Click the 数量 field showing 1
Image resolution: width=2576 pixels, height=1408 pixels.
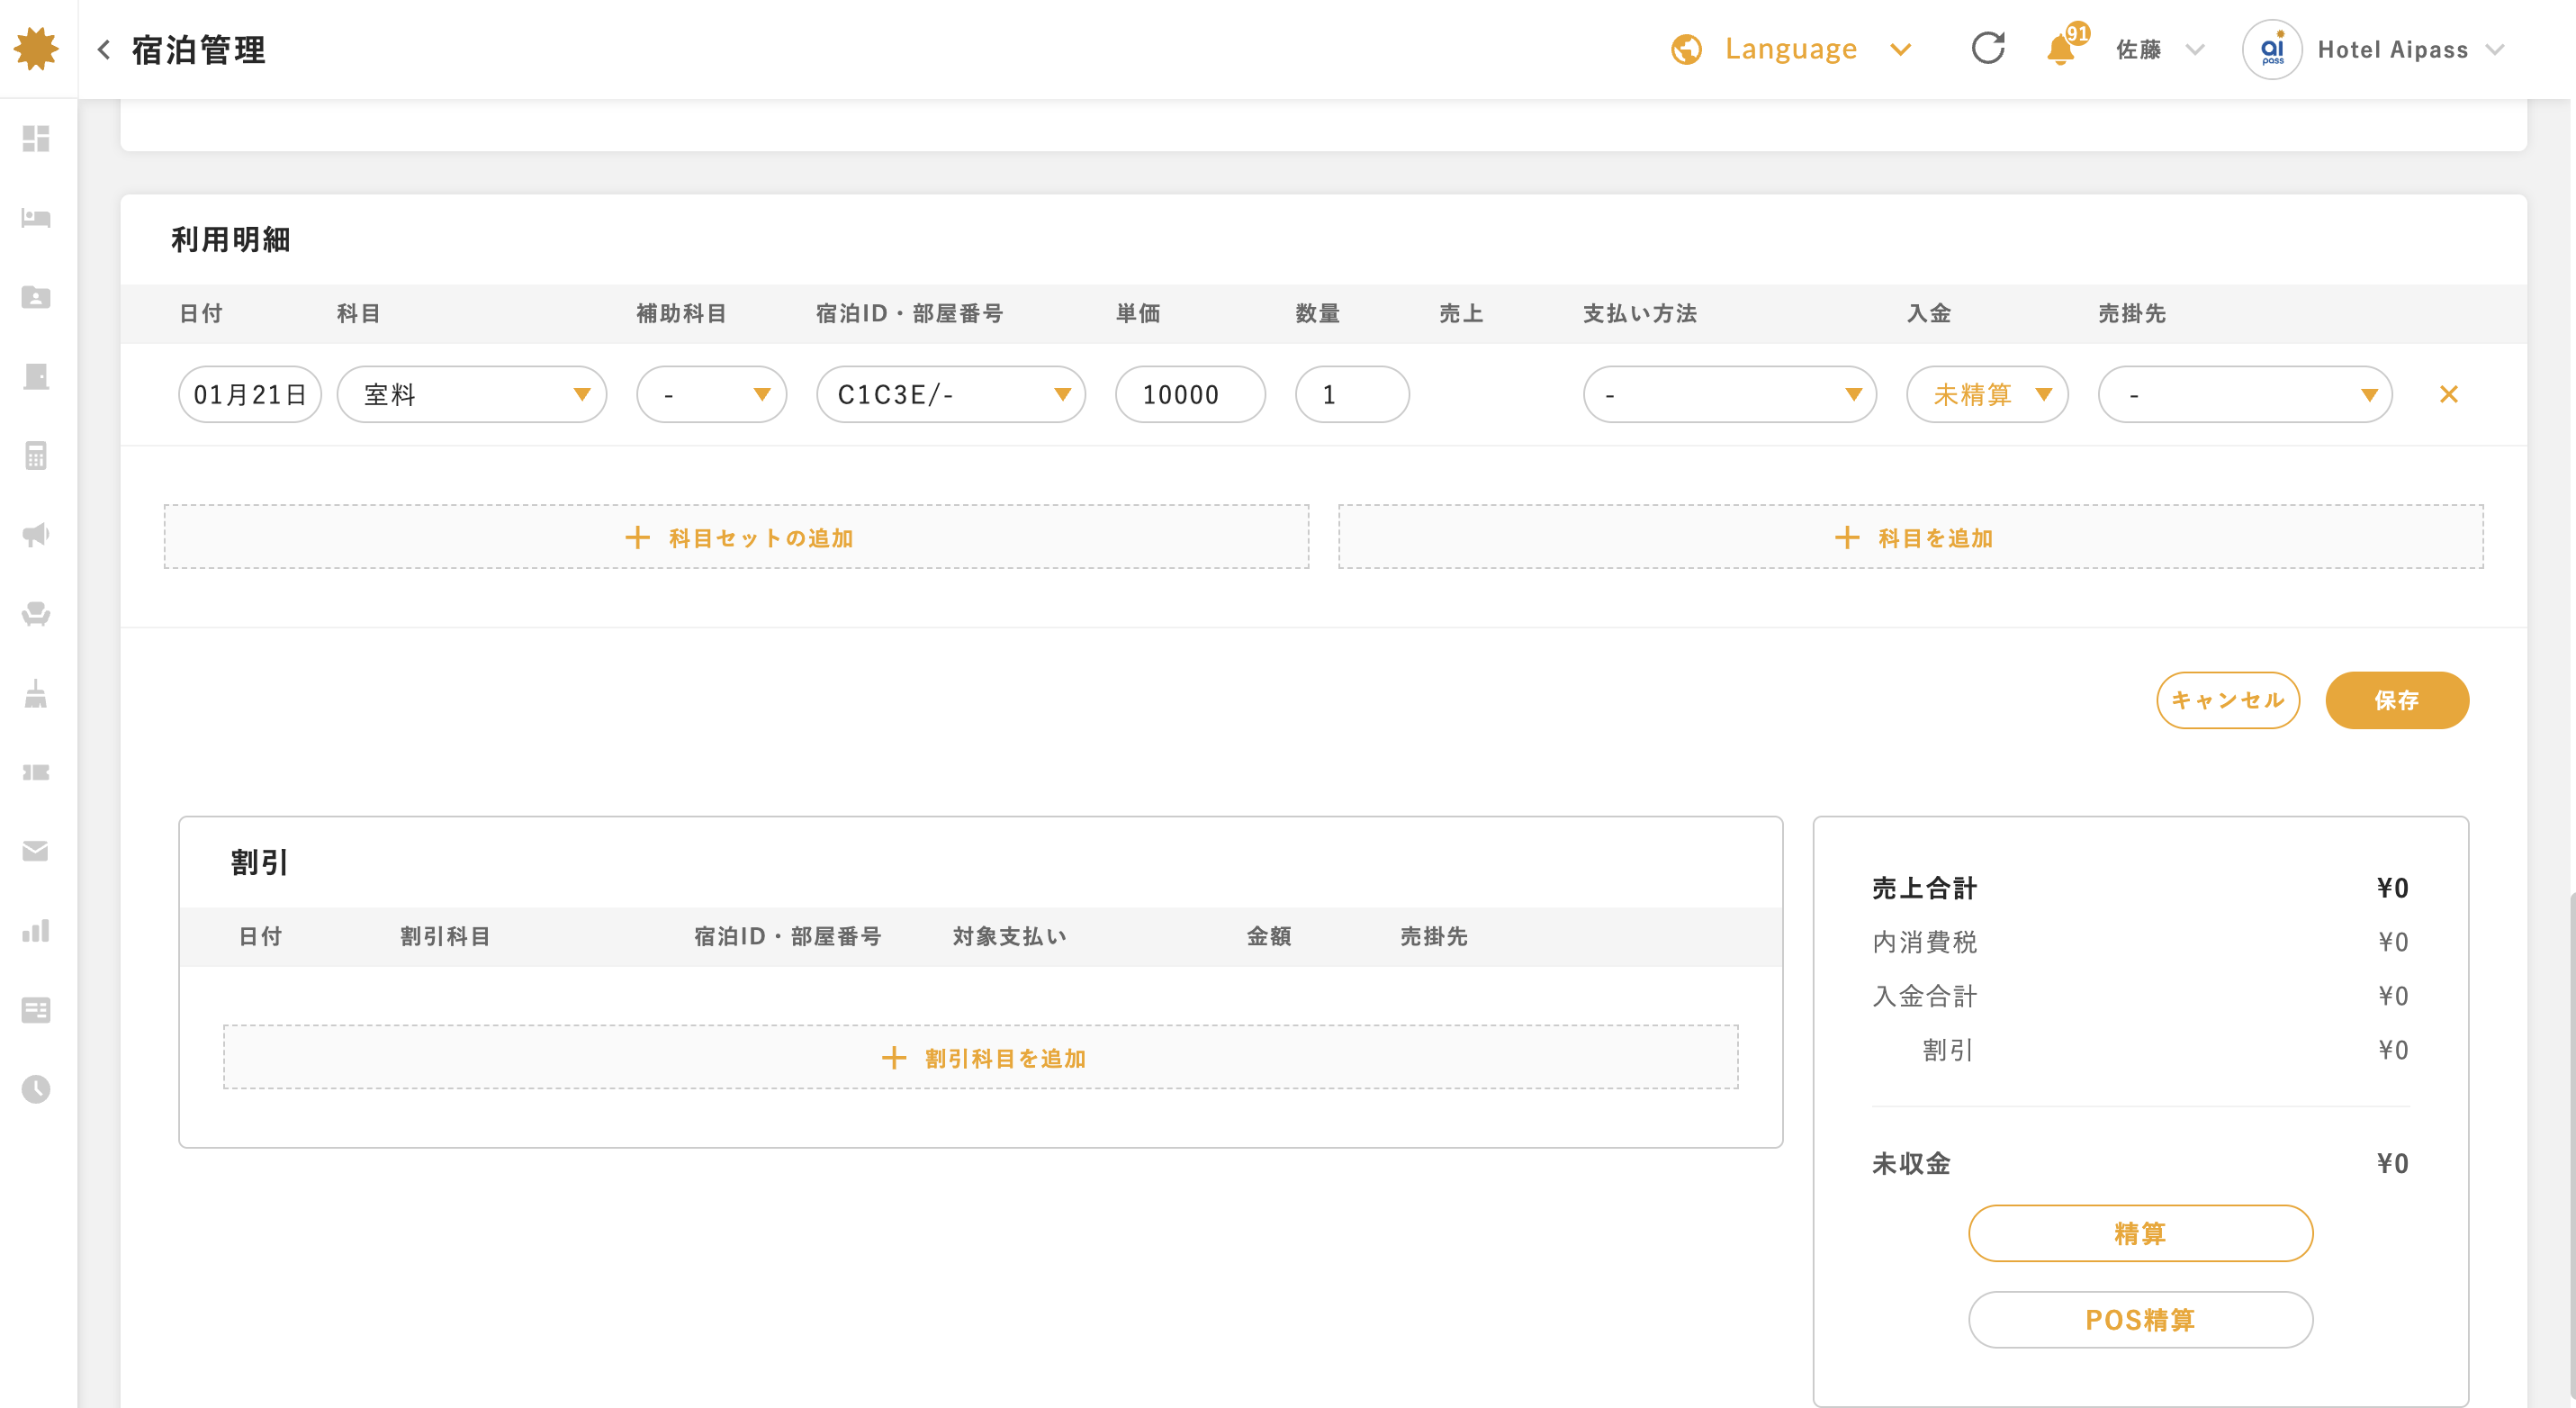pyautogui.click(x=1352, y=394)
